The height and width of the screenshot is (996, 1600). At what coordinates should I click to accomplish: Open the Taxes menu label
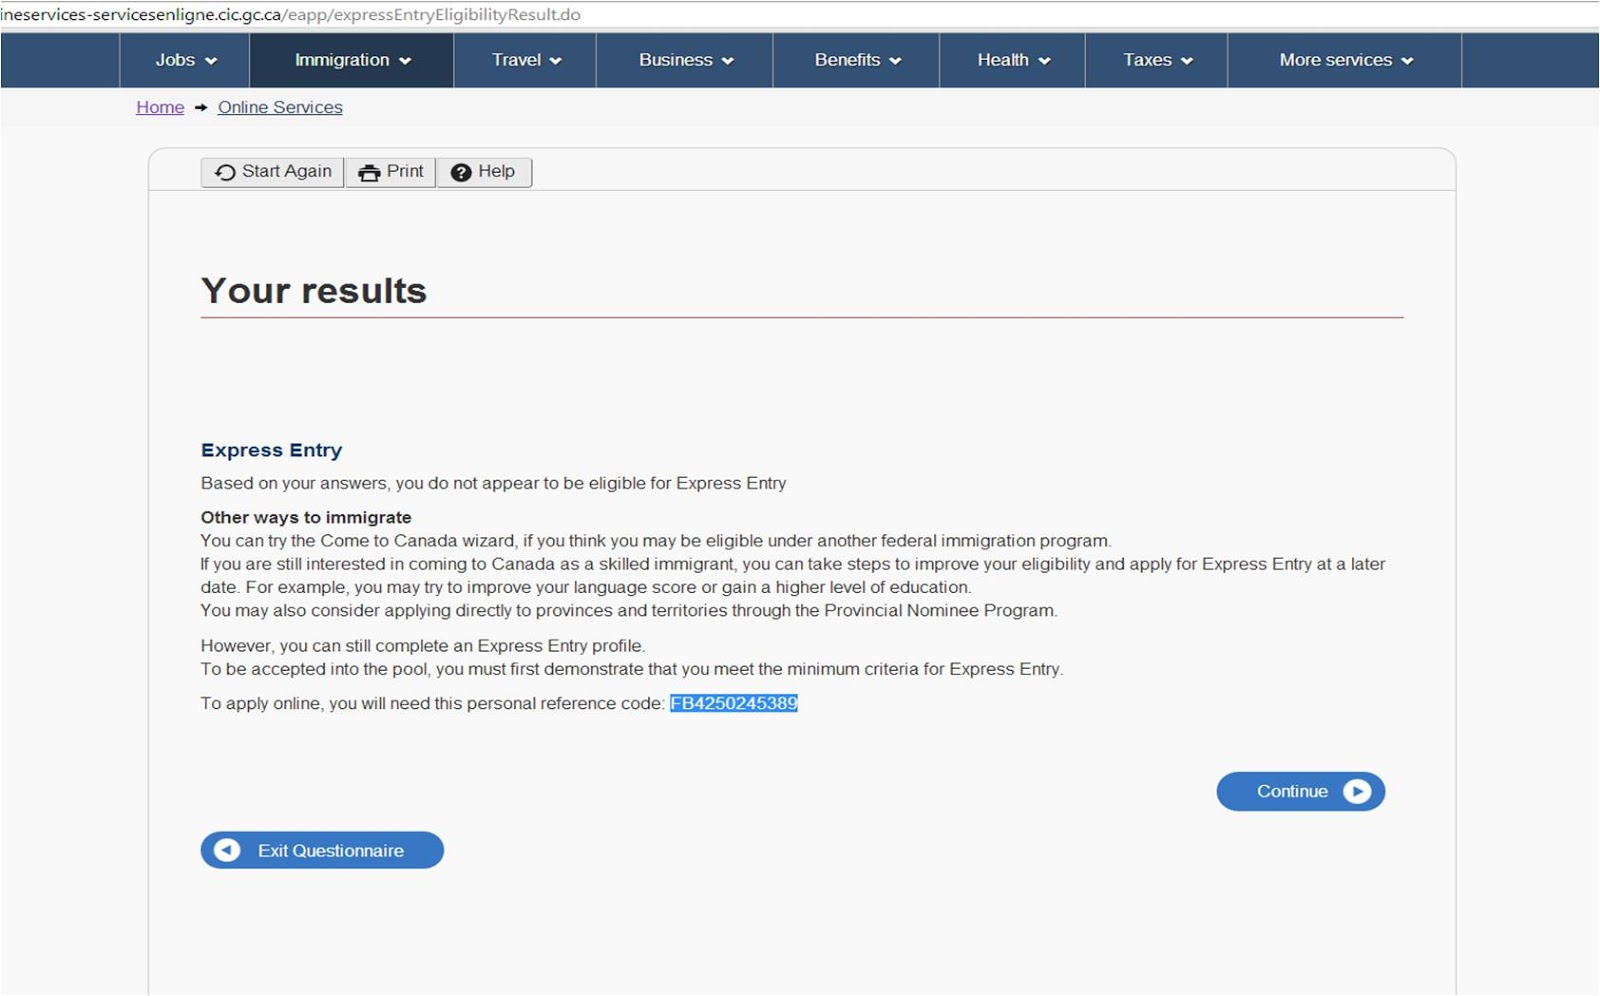pos(1147,60)
